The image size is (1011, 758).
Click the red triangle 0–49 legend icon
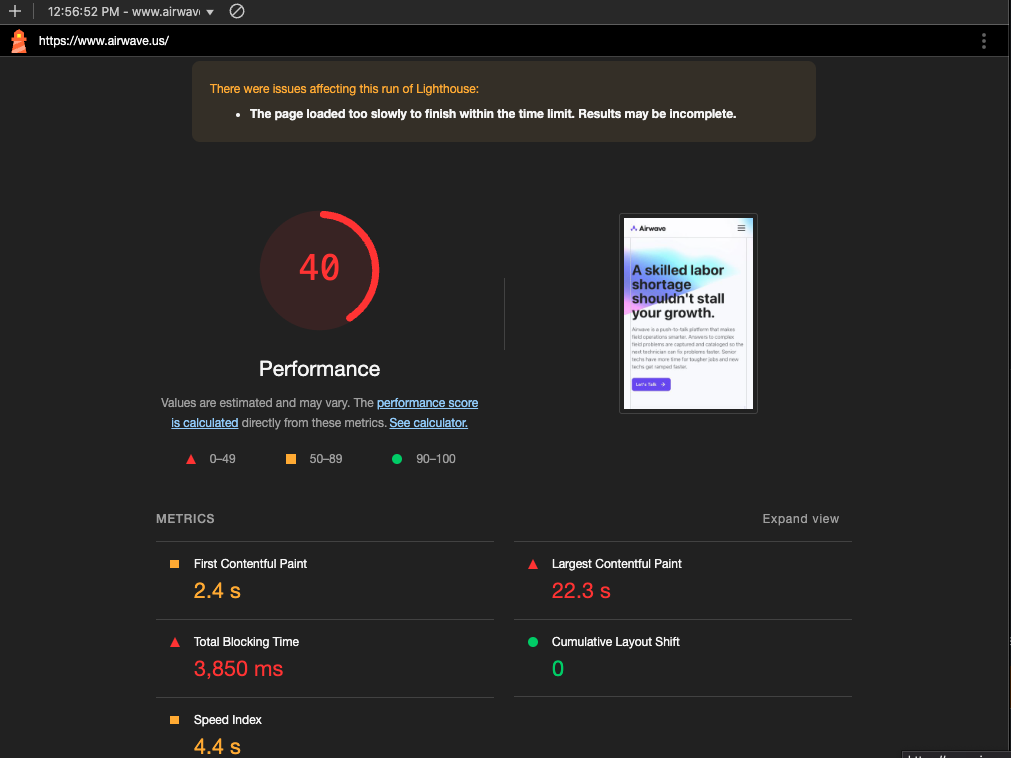pos(191,460)
